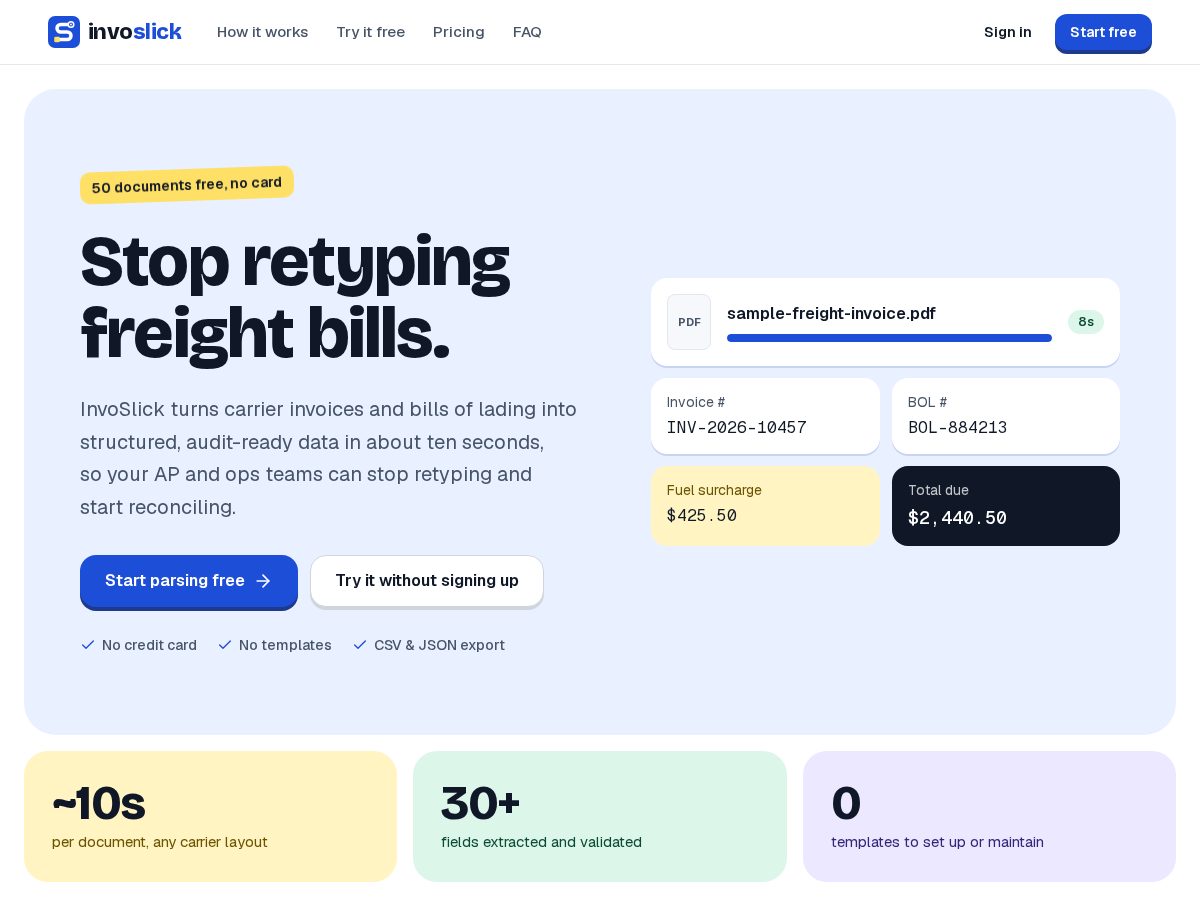Screen dimensions: 1200x900
Task: Click the 50 documents free badge
Action: click(x=187, y=185)
